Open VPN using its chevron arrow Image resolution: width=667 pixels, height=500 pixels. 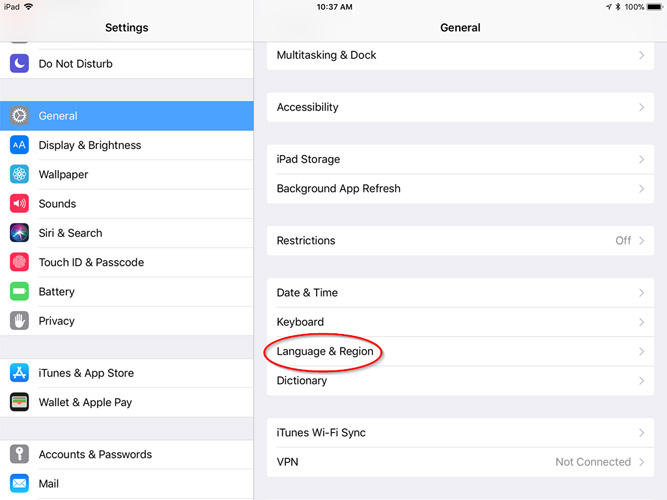click(x=641, y=462)
